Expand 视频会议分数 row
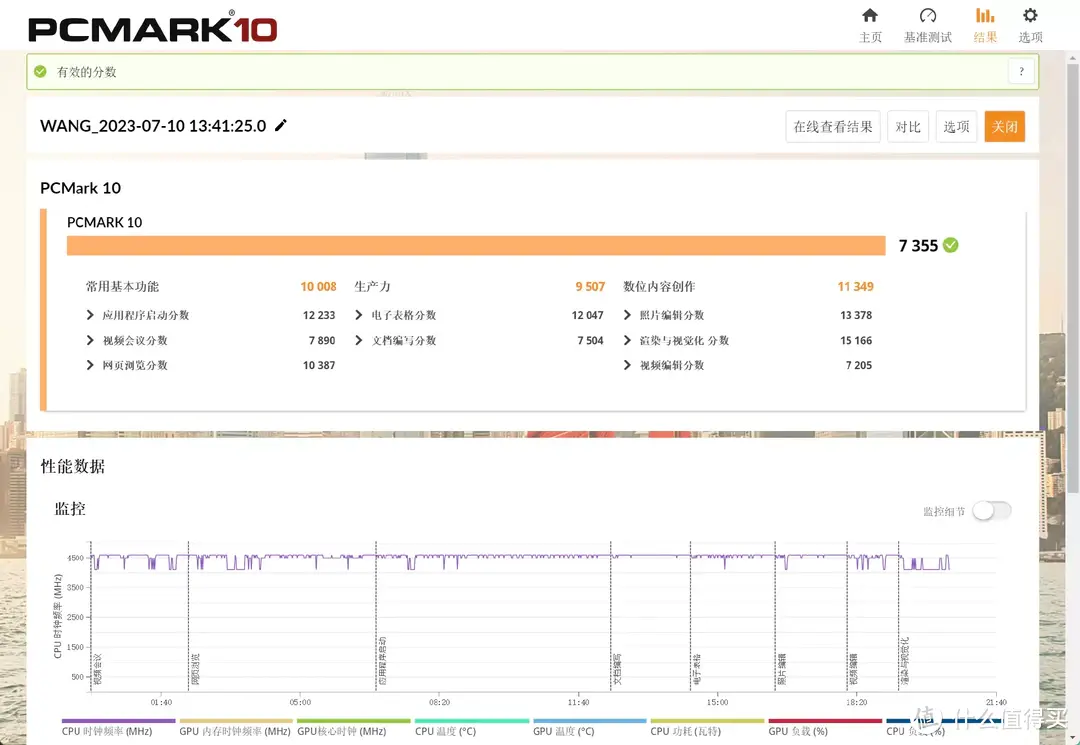Image resolution: width=1080 pixels, height=745 pixels. (90, 340)
